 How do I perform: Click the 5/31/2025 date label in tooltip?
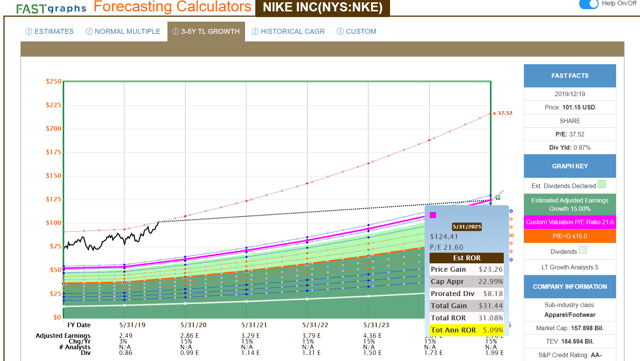point(467,227)
